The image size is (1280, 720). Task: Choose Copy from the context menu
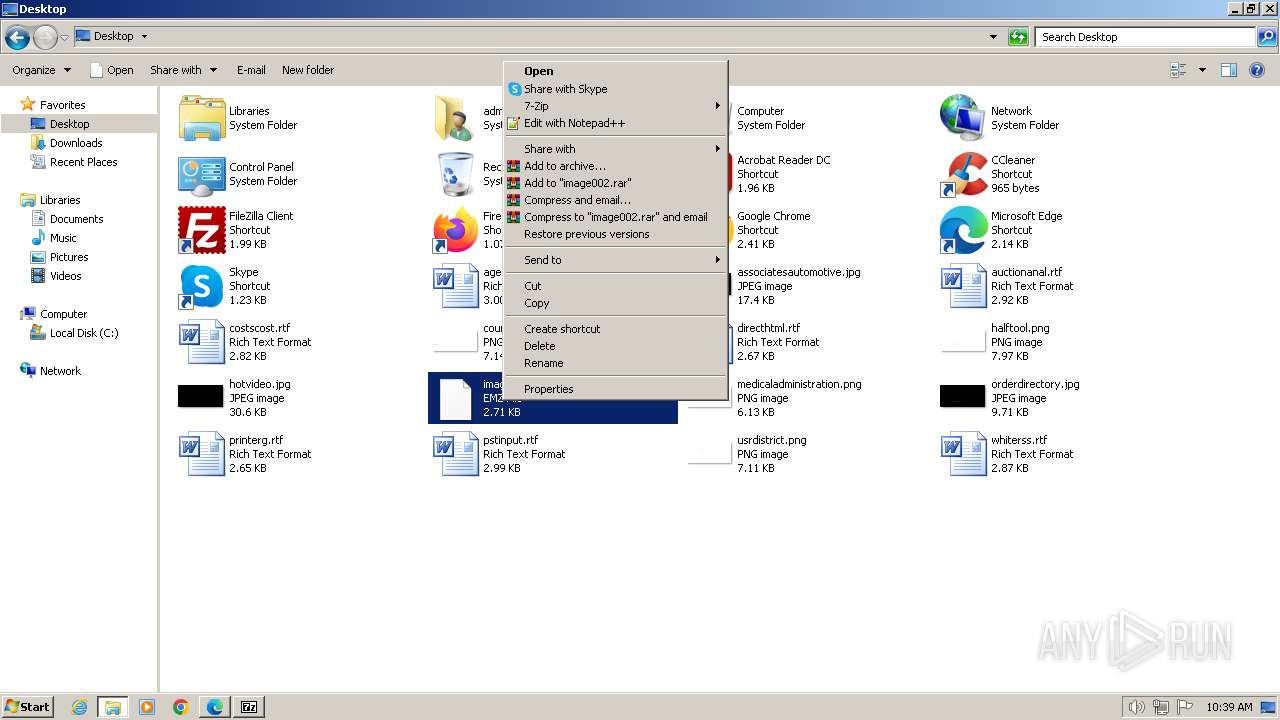[615, 303]
